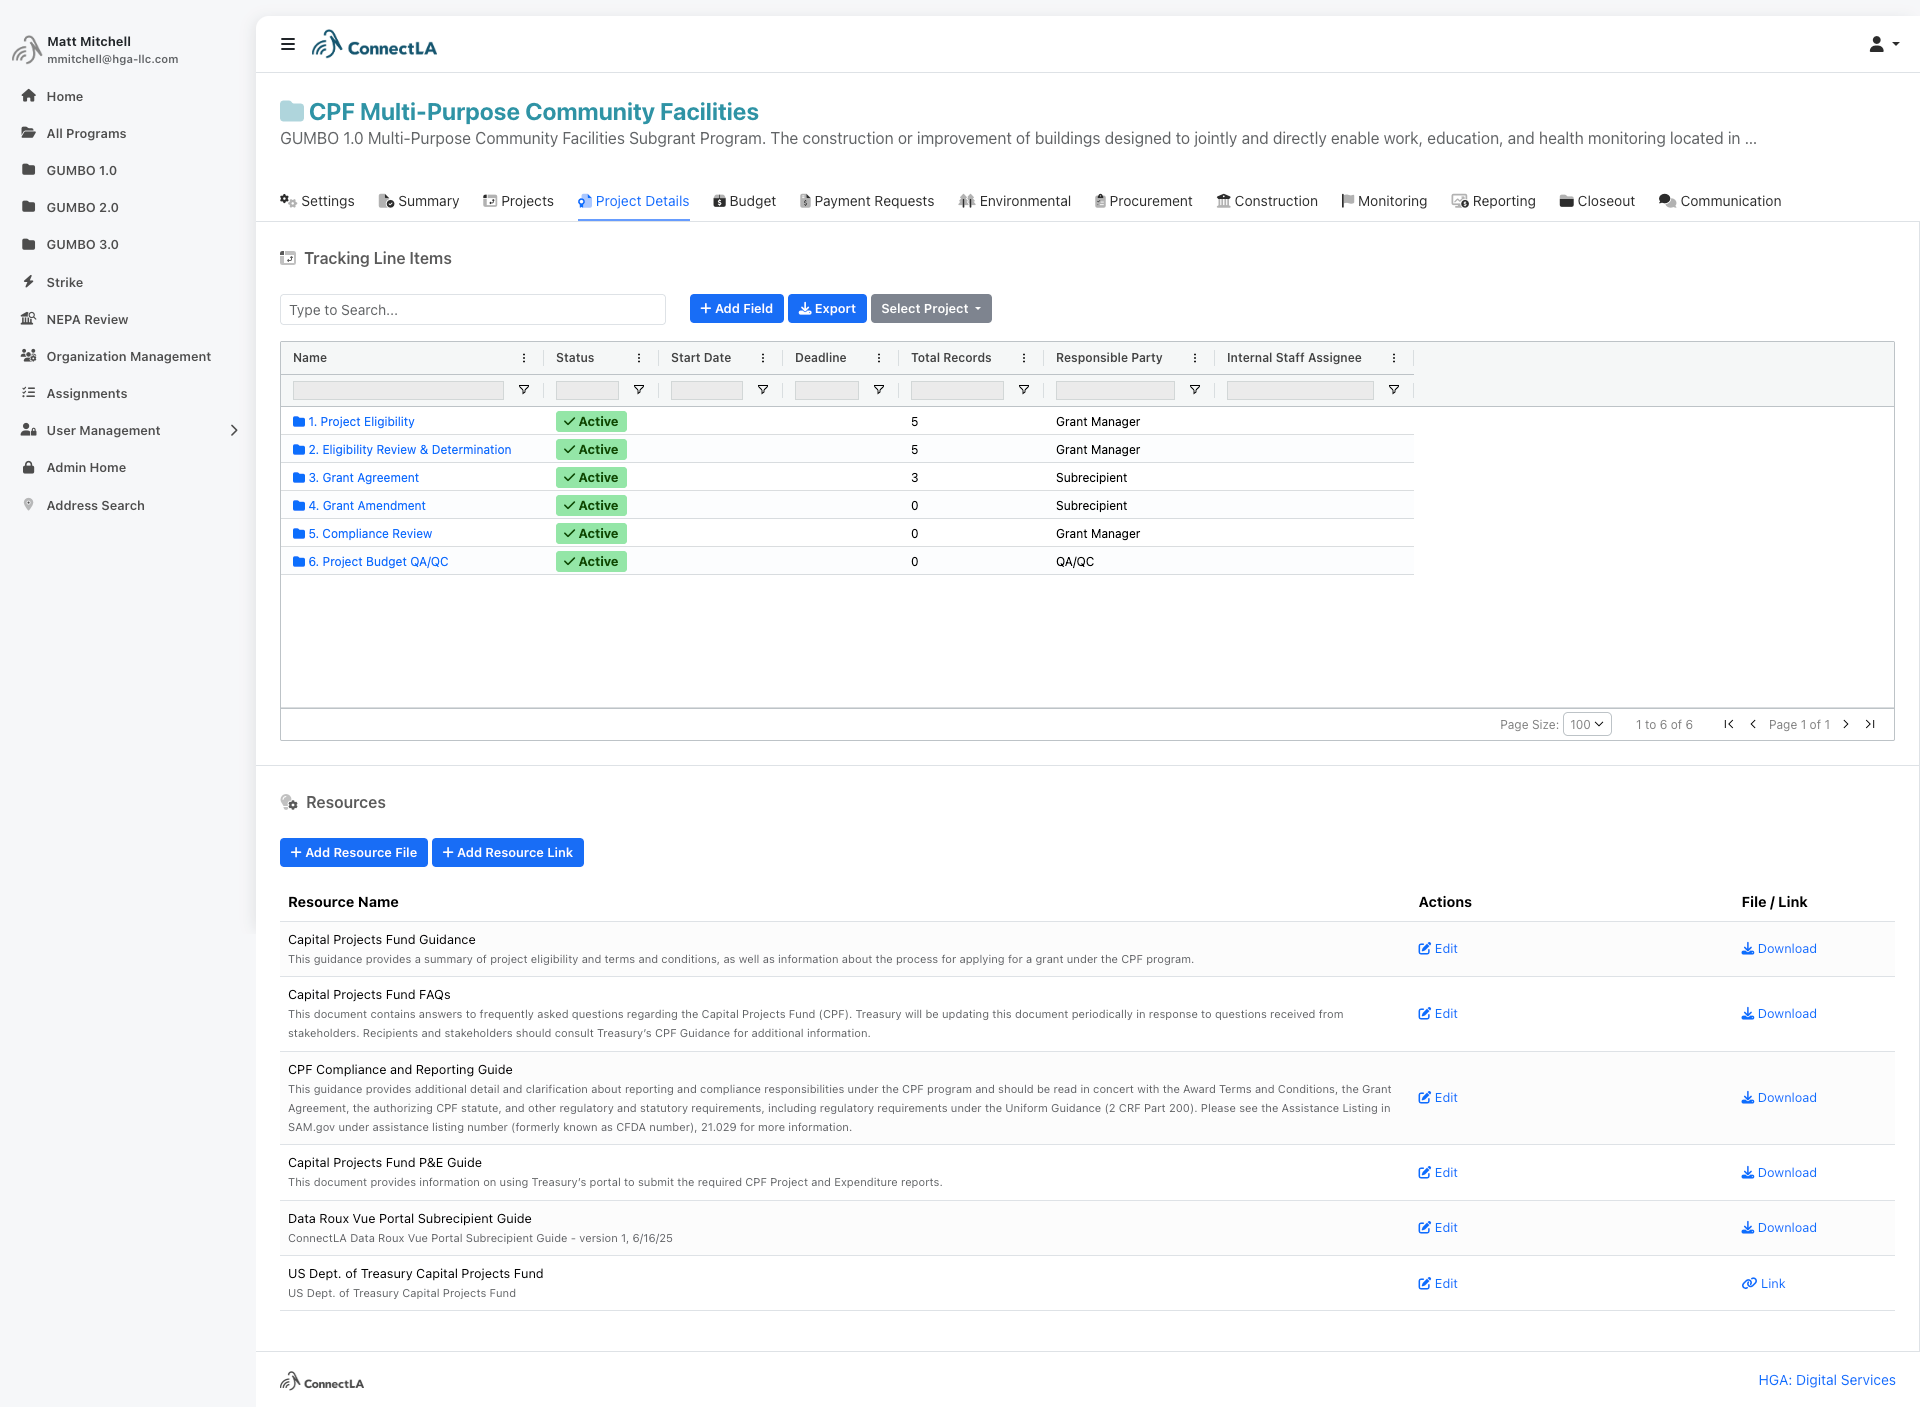This screenshot has height=1407, width=1920.
Task: Go to the next page arrow
Action: (1846, 724)
